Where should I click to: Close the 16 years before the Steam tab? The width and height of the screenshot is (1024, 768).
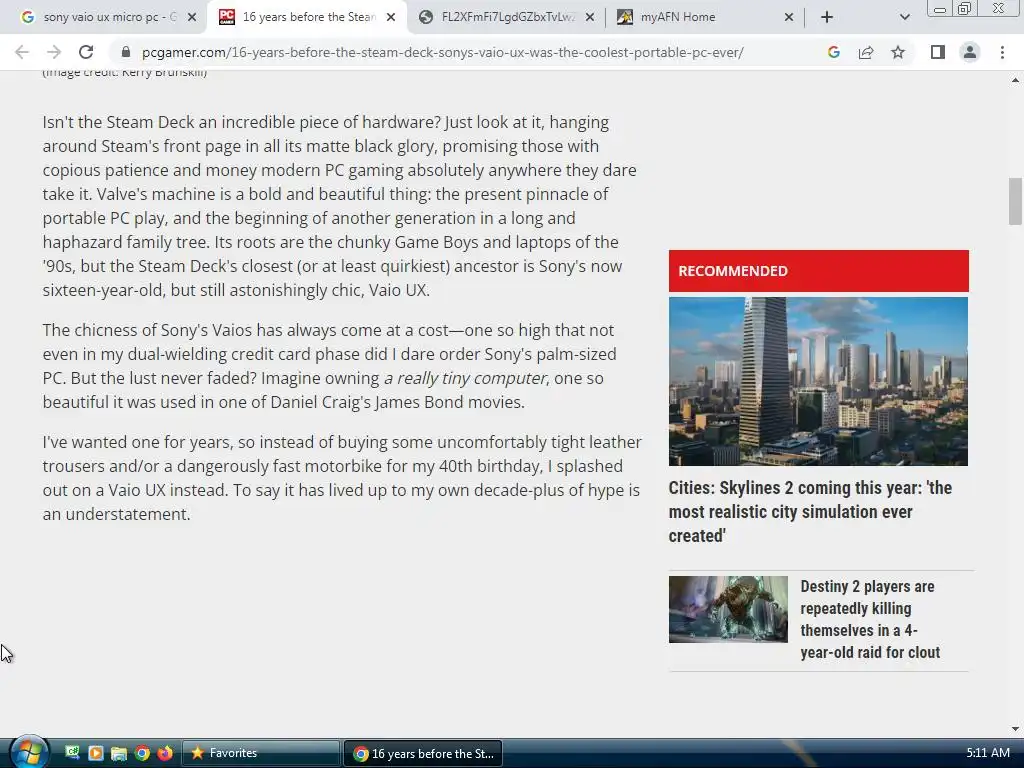click(x=391, y=17)
